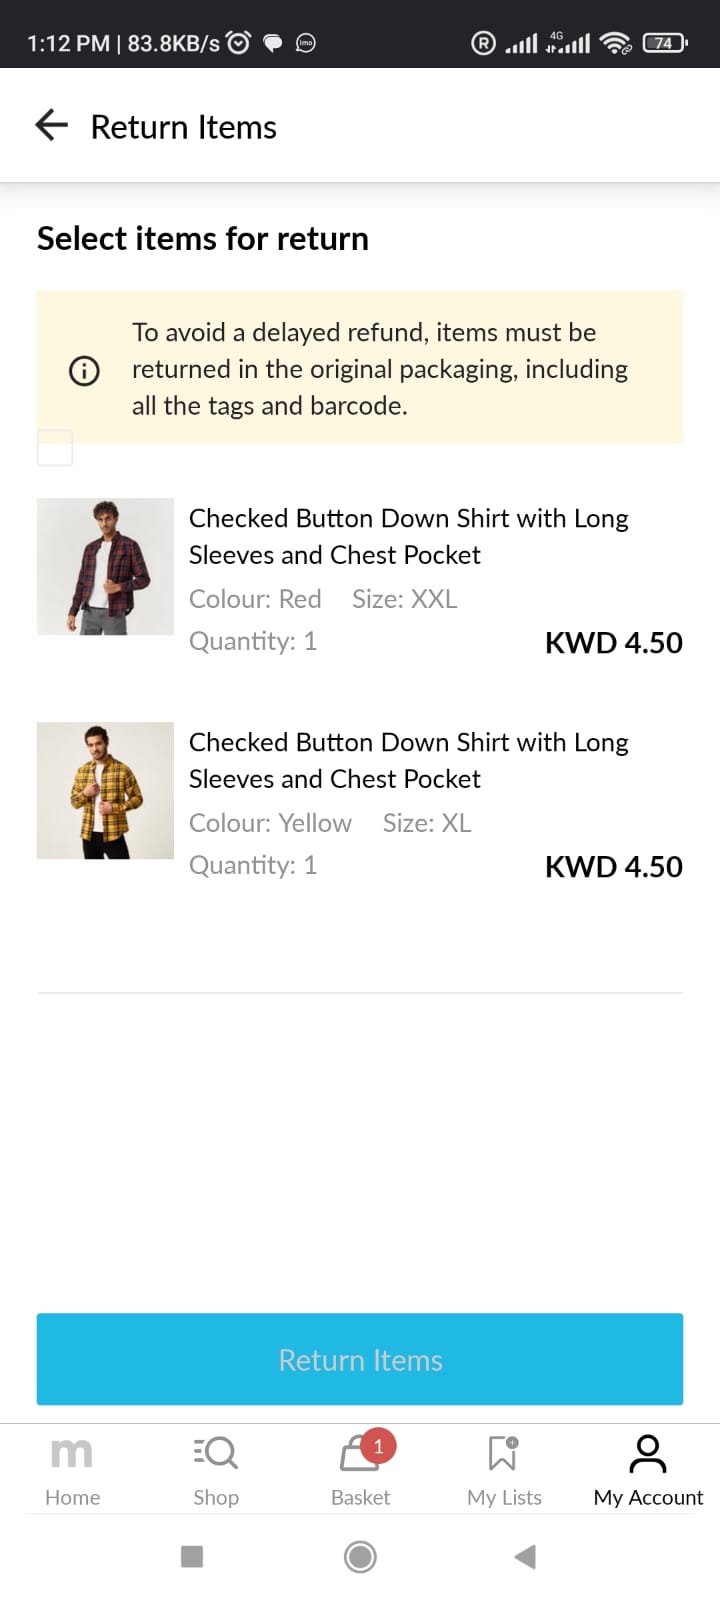The width and height of the screenshot is (720, 1600).
Task: Tap the back arrow icon
Action: pyautogui.click(x=51, y=126)
